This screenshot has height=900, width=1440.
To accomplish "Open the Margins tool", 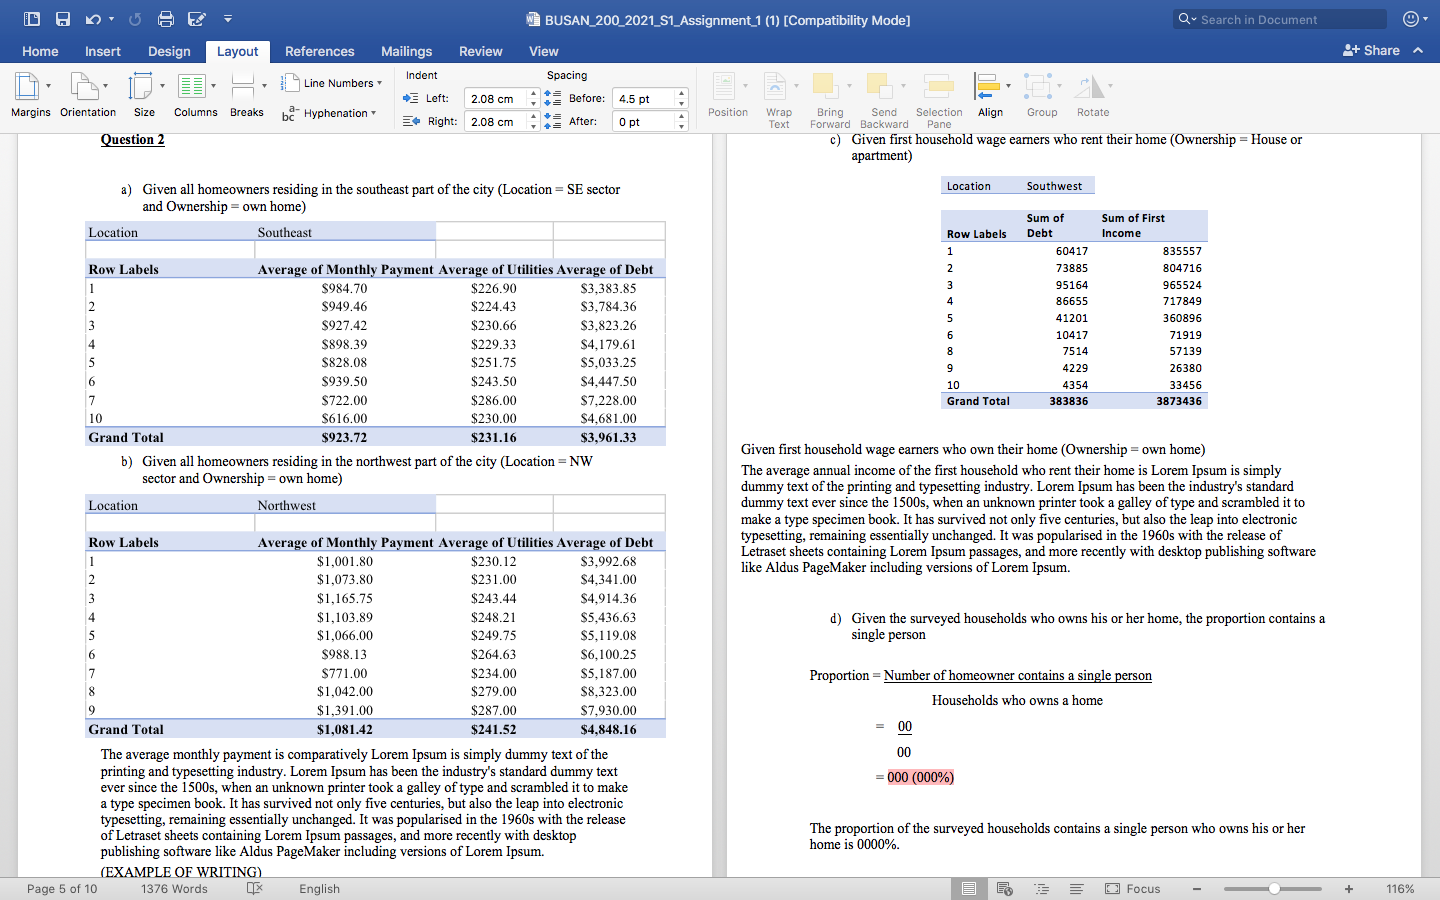I will point(31,96).
